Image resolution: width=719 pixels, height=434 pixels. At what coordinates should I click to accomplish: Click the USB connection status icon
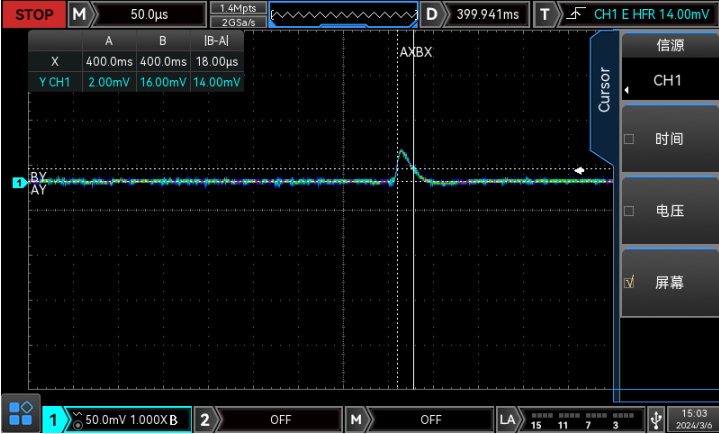coord(656,419)
